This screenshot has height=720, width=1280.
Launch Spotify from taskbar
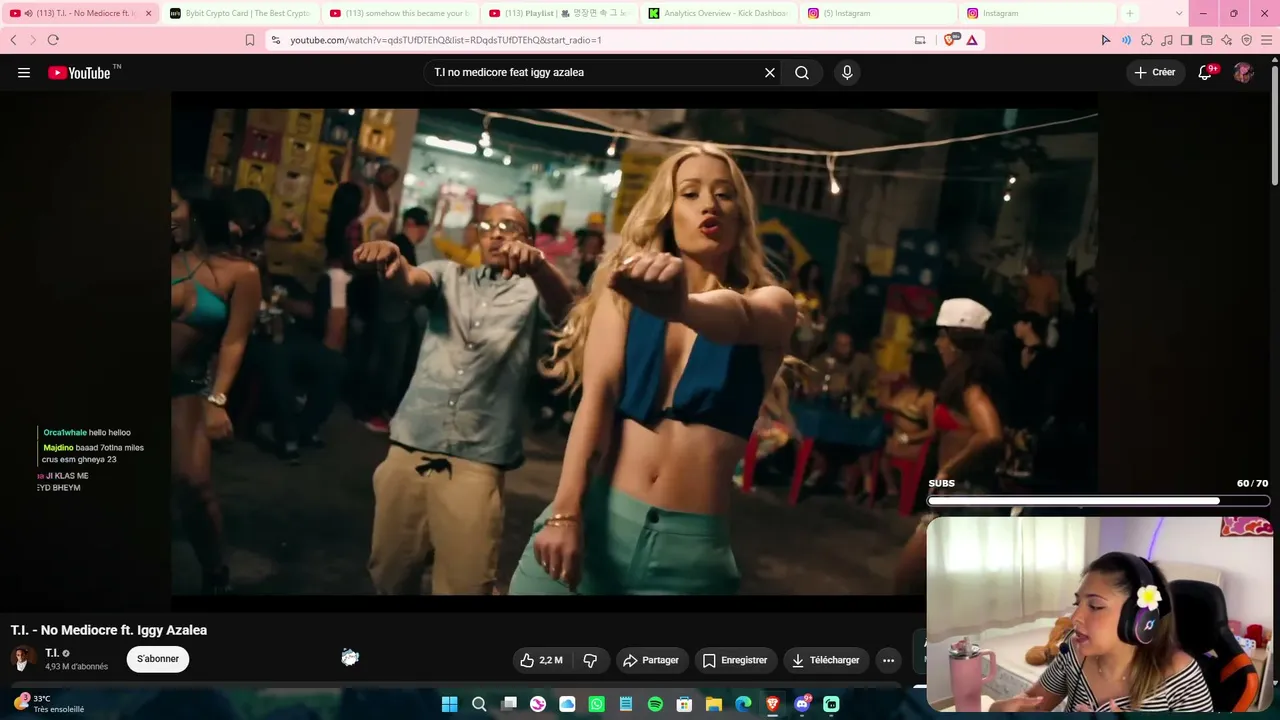pyautogui.click(x=655, y=704)
